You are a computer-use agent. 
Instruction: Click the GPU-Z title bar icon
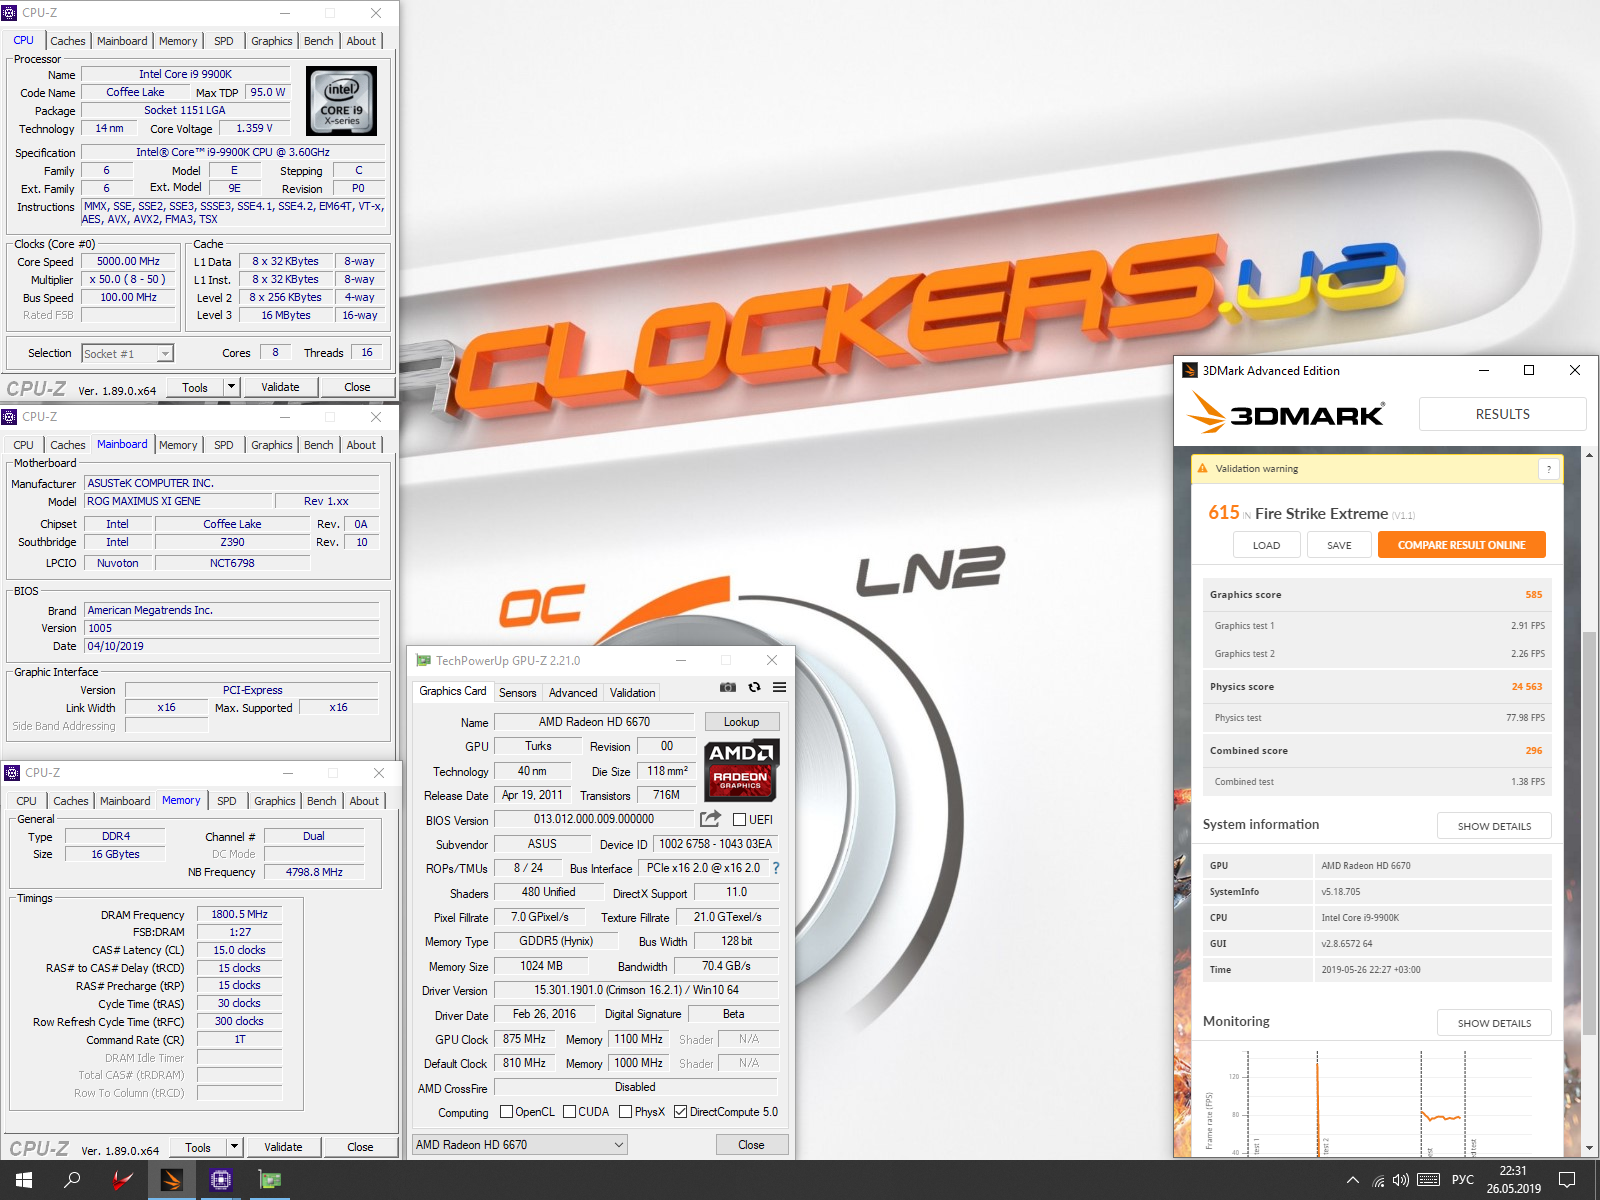point(423,661)
